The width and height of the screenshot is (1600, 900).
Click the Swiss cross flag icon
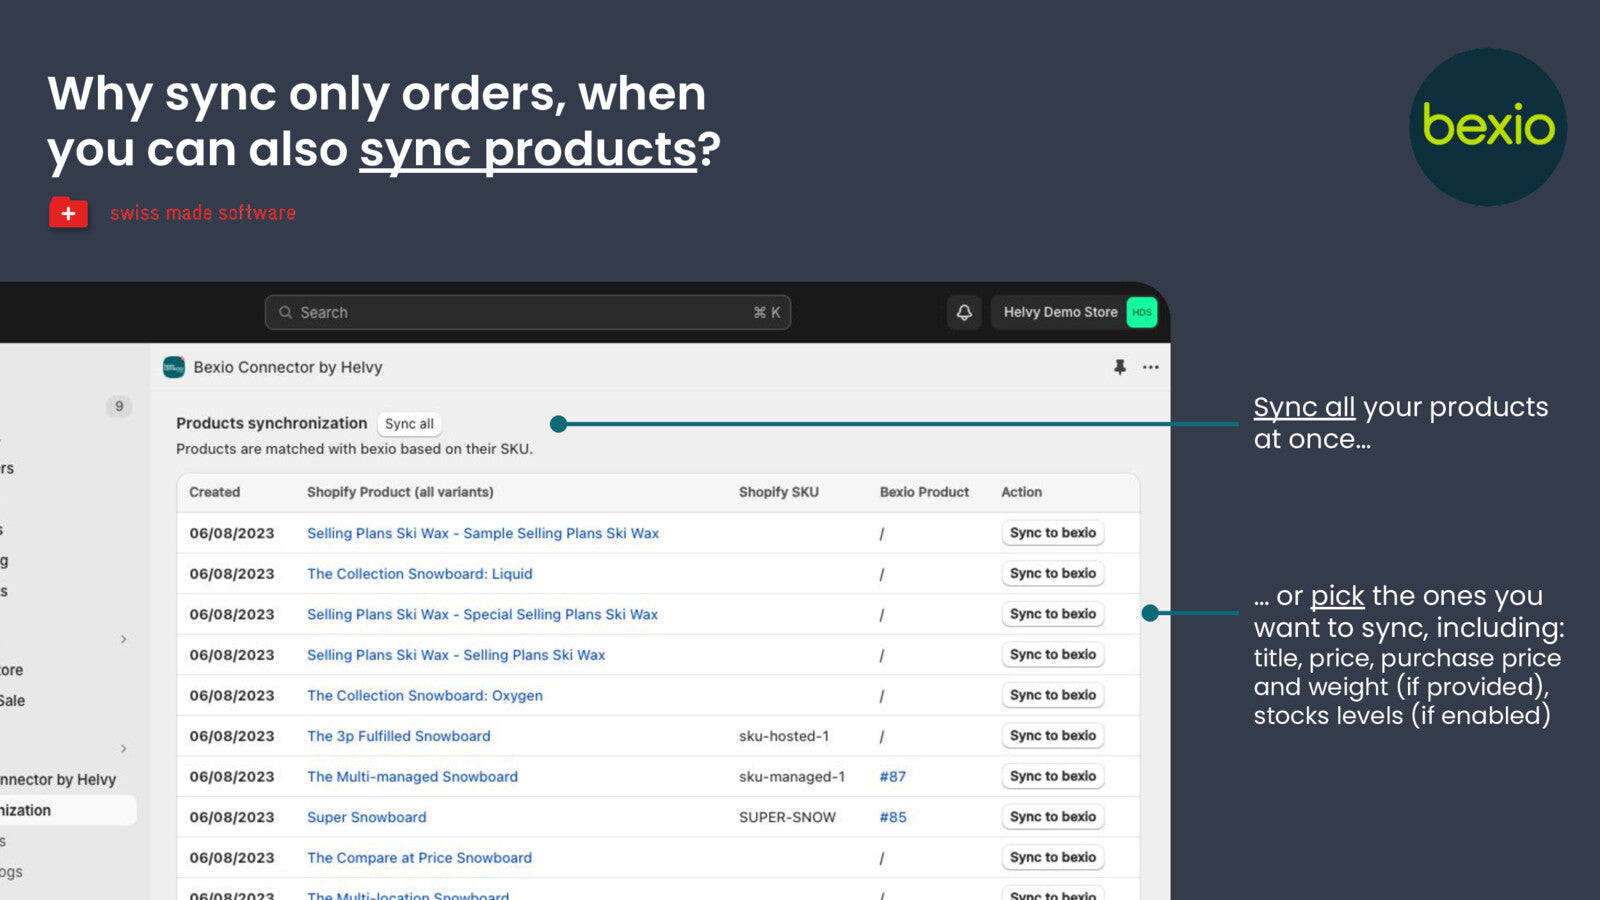coord(68,213)
